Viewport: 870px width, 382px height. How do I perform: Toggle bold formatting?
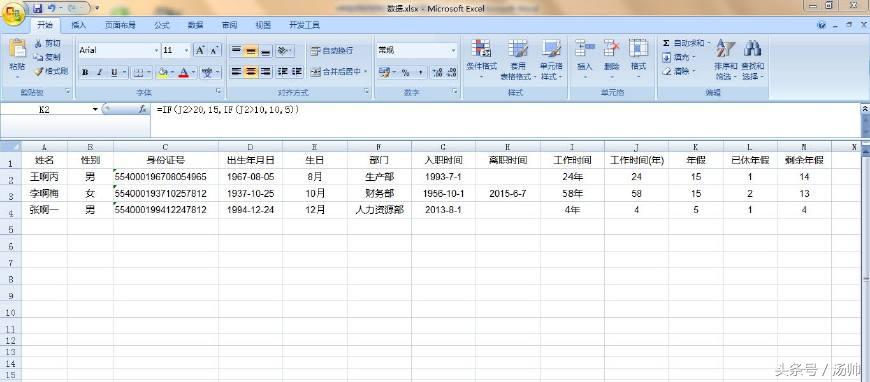click(85, 72)
